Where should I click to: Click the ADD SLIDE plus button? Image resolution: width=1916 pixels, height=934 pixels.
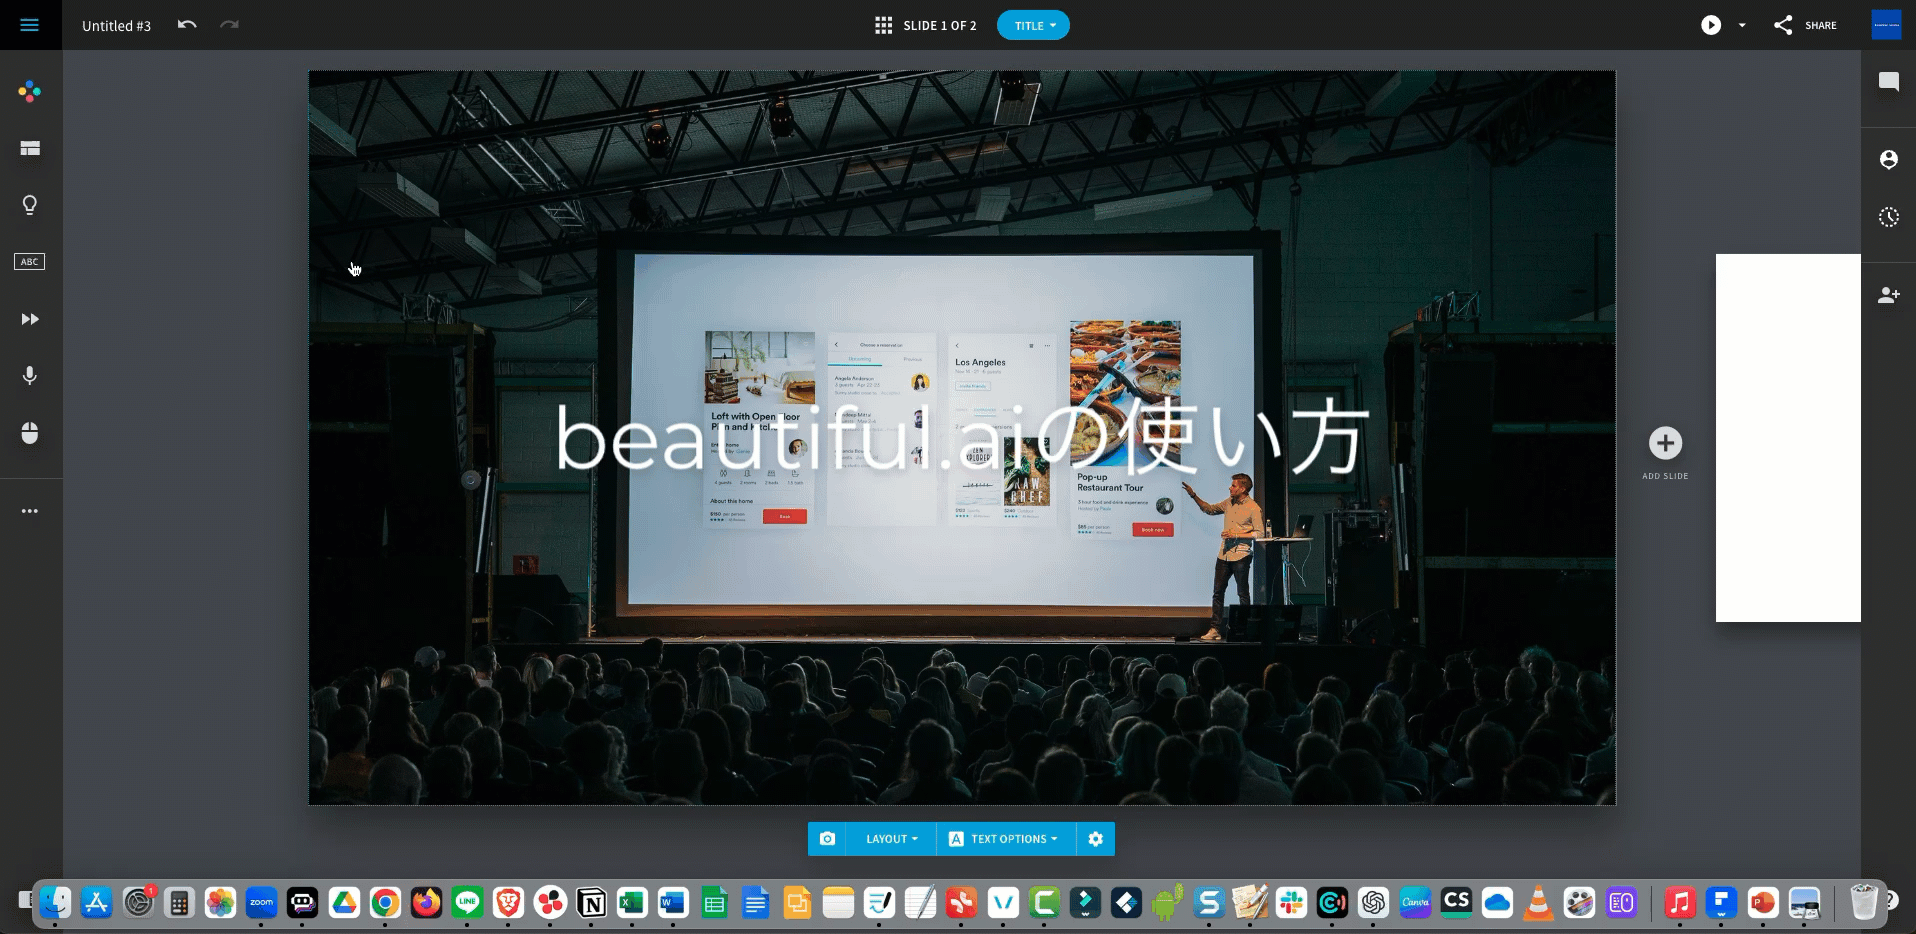[x=1665, y=443]
